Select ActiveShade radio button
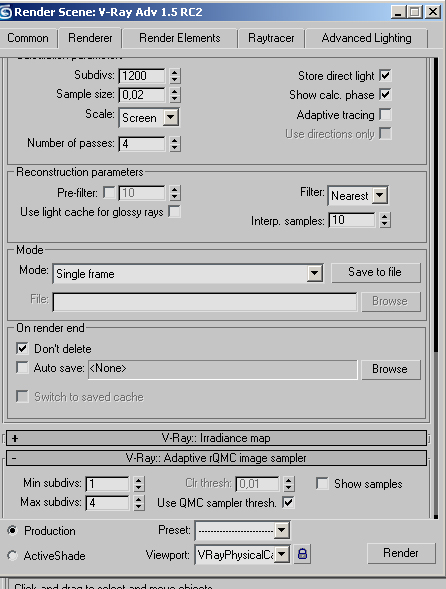Viewport: 446px width, 589px height. coord(12,555)
